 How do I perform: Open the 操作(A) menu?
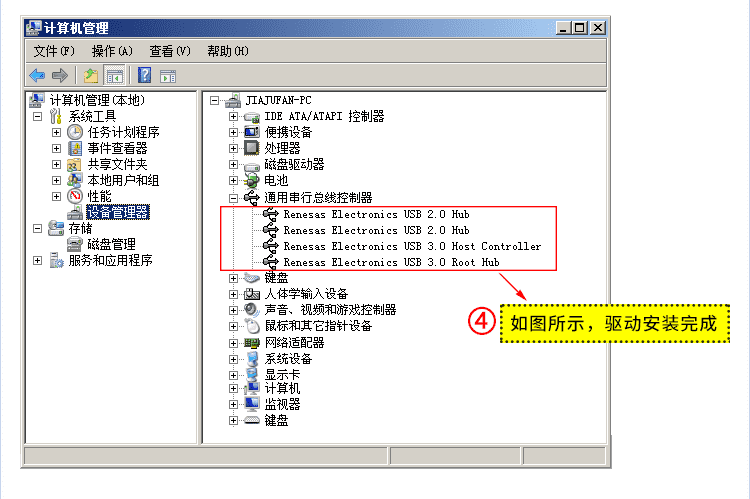click(112, 51)
